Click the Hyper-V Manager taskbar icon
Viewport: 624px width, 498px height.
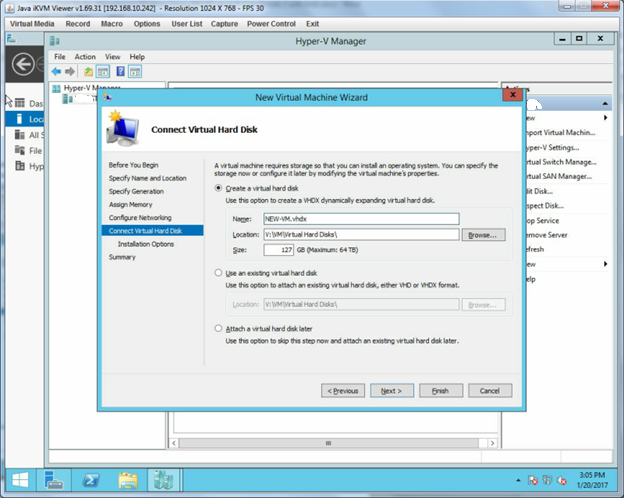(164, 480)
